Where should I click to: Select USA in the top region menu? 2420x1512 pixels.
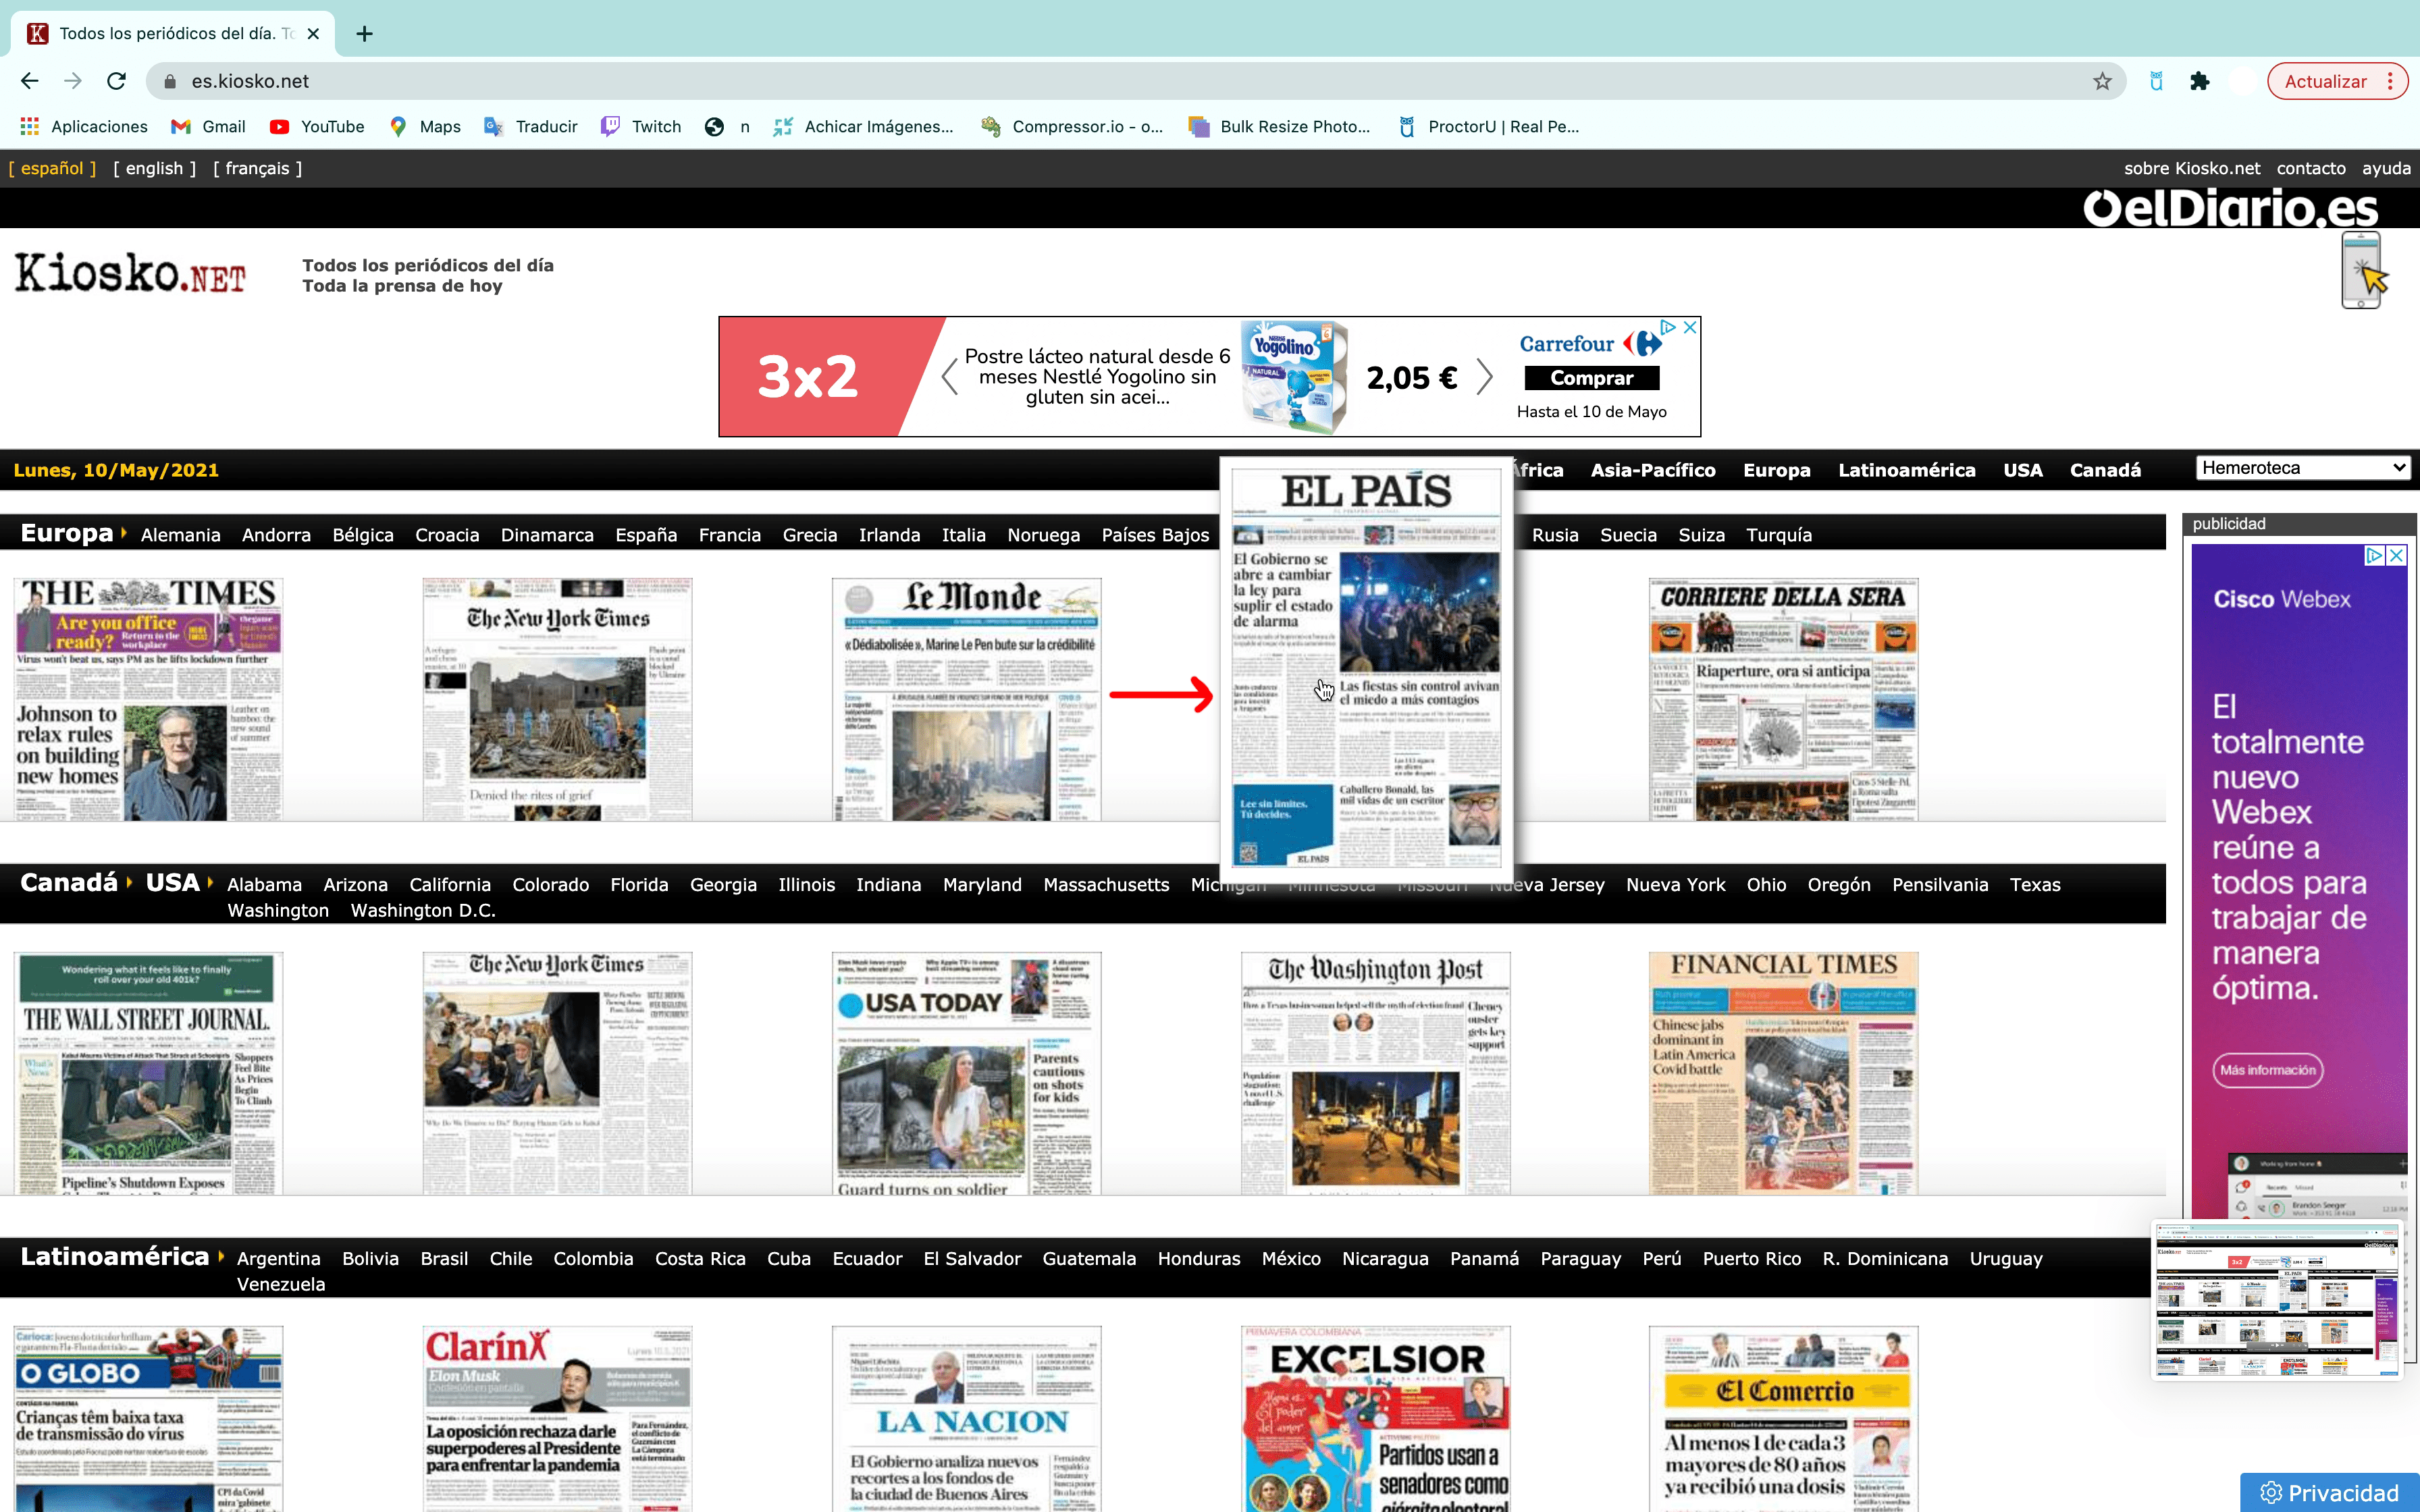[2022, 470]
